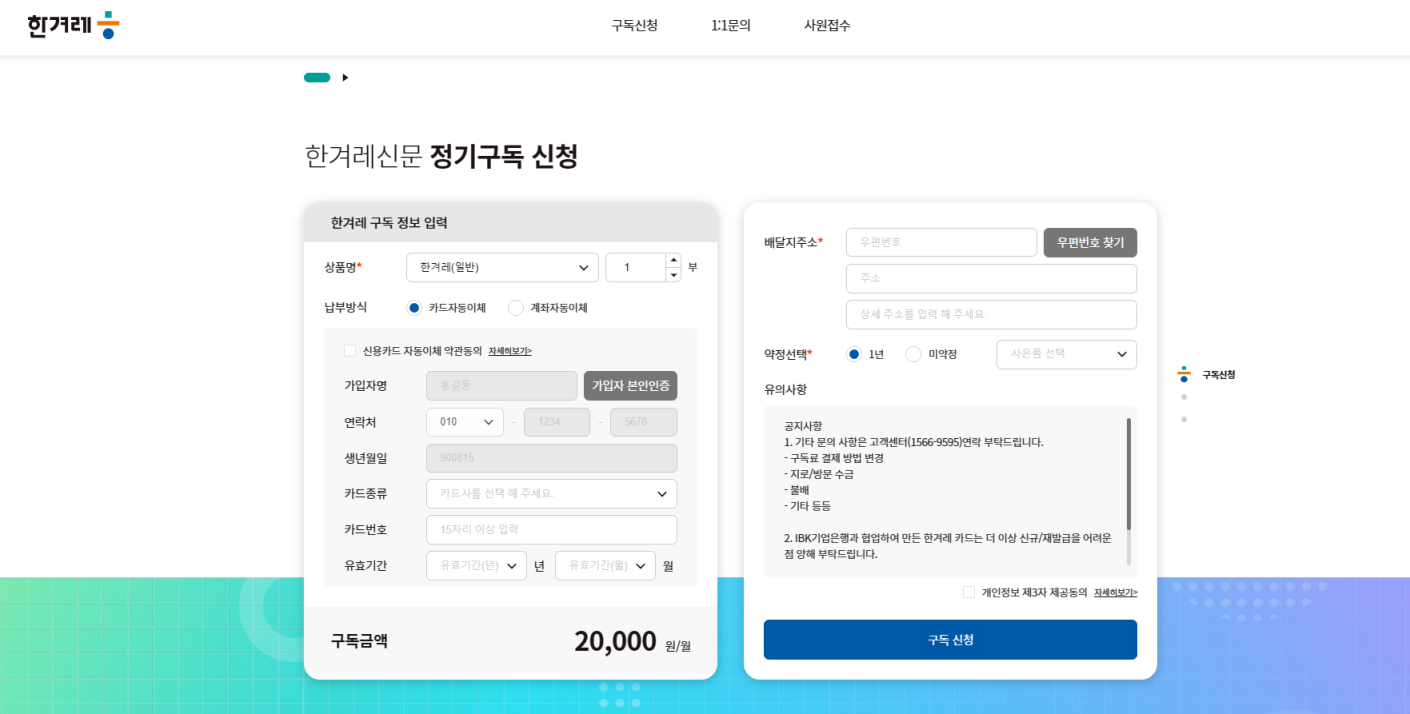Click the third side navigation dot
Viewport: 1410px width, 714px height.
[1184, 419]
